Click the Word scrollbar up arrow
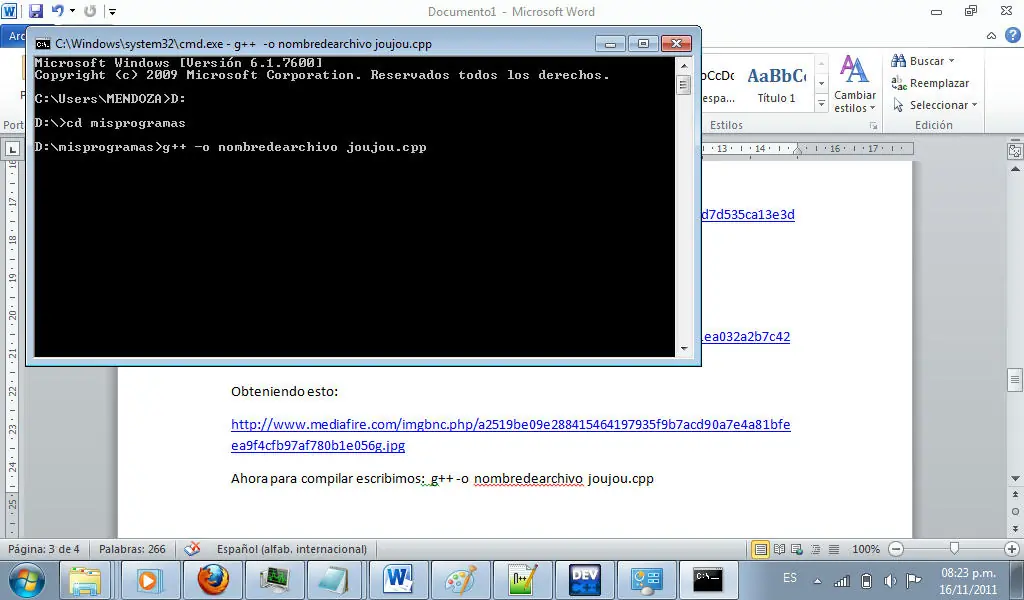The width and height of the screenshot is (1024, 600). pos(1015,169)
